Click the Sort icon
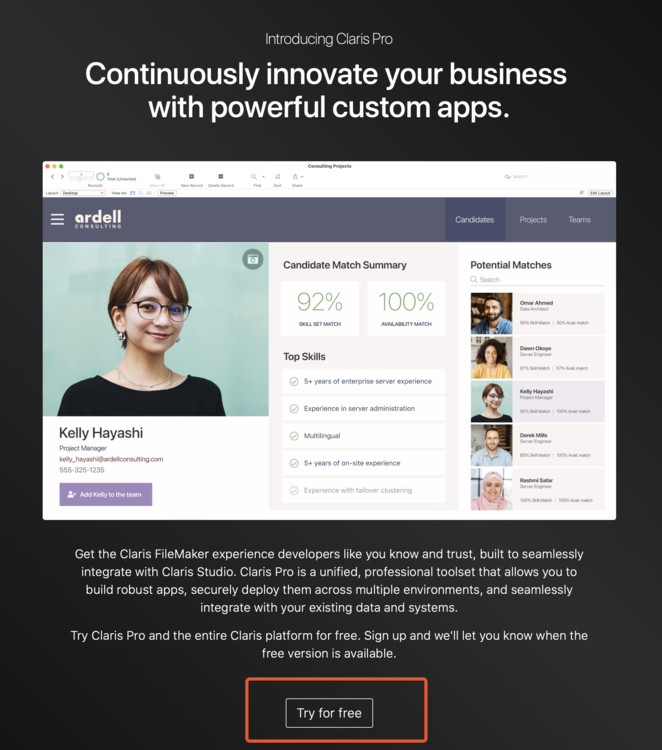Viewport: 662px width, 750px height. [x=277, y=176]
